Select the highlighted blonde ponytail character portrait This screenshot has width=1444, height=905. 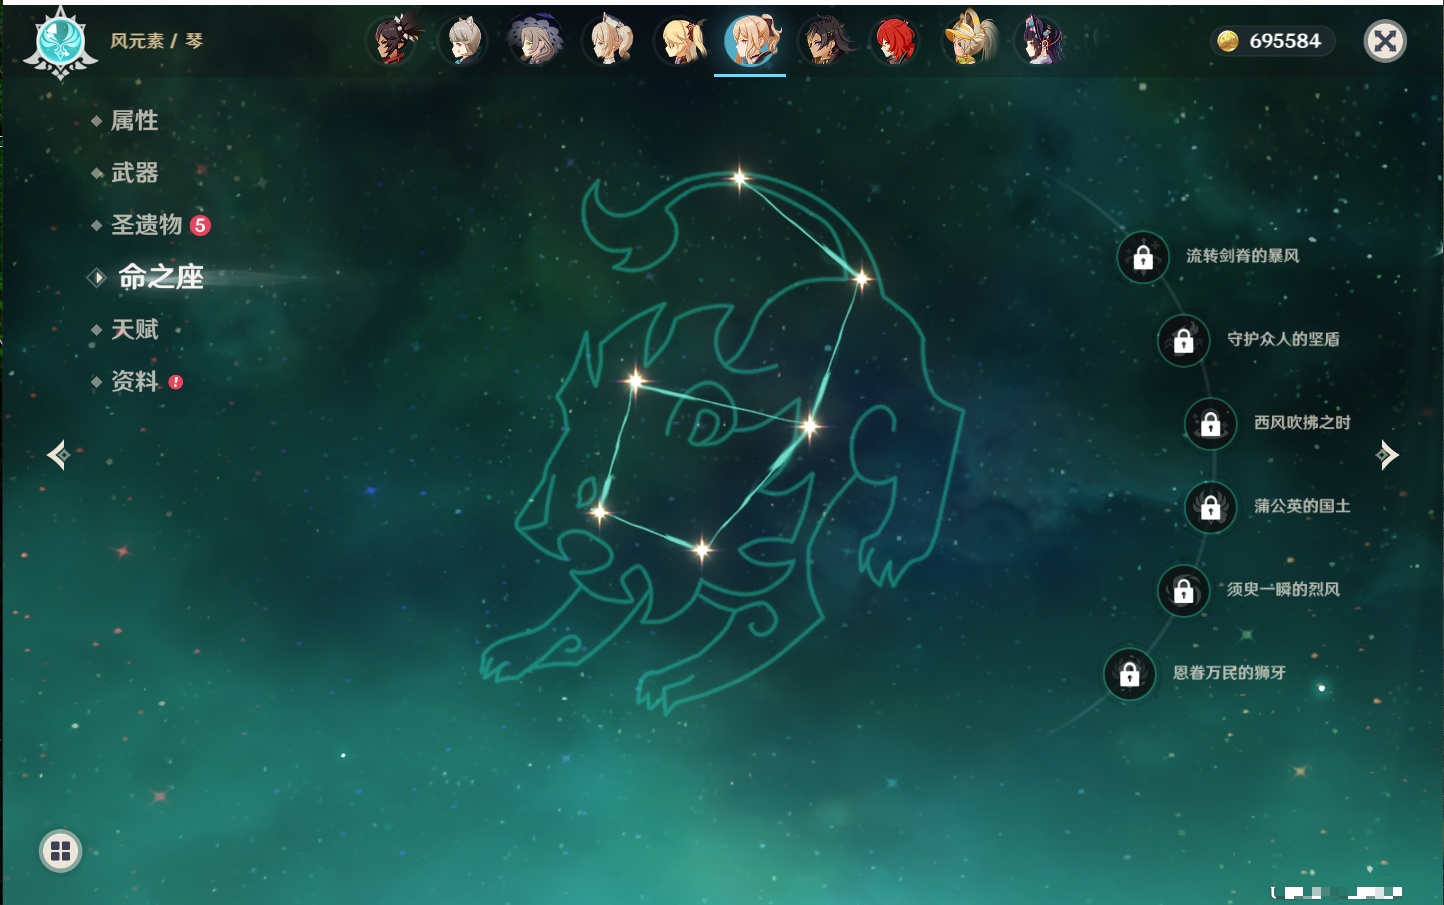point(750,41)
